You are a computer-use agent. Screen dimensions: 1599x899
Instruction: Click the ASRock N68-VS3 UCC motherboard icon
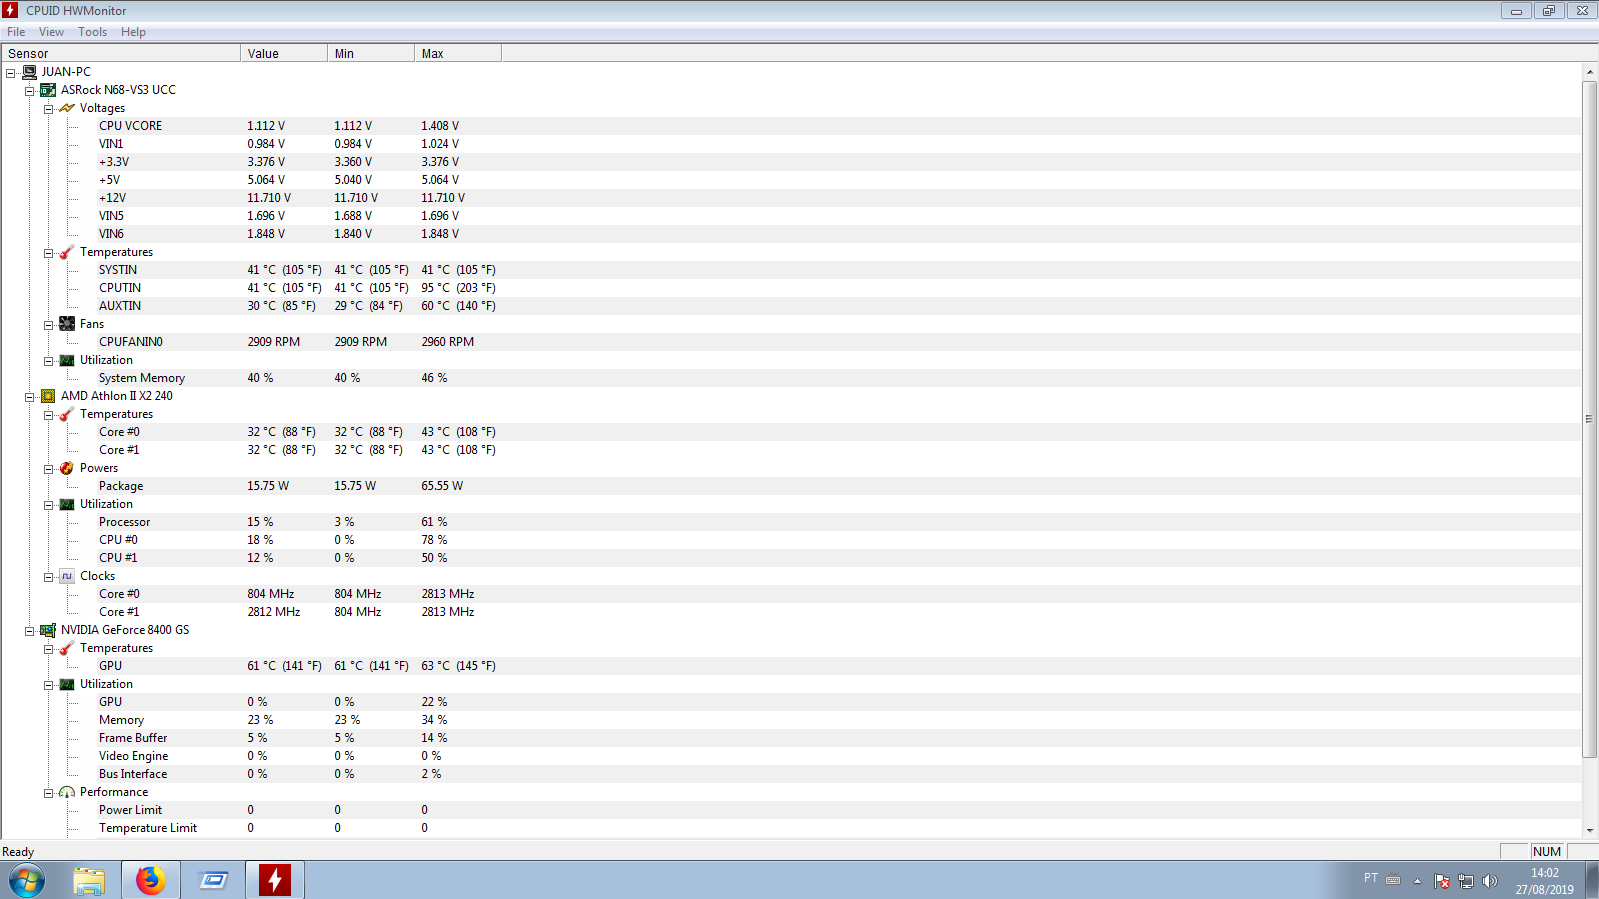48,90
